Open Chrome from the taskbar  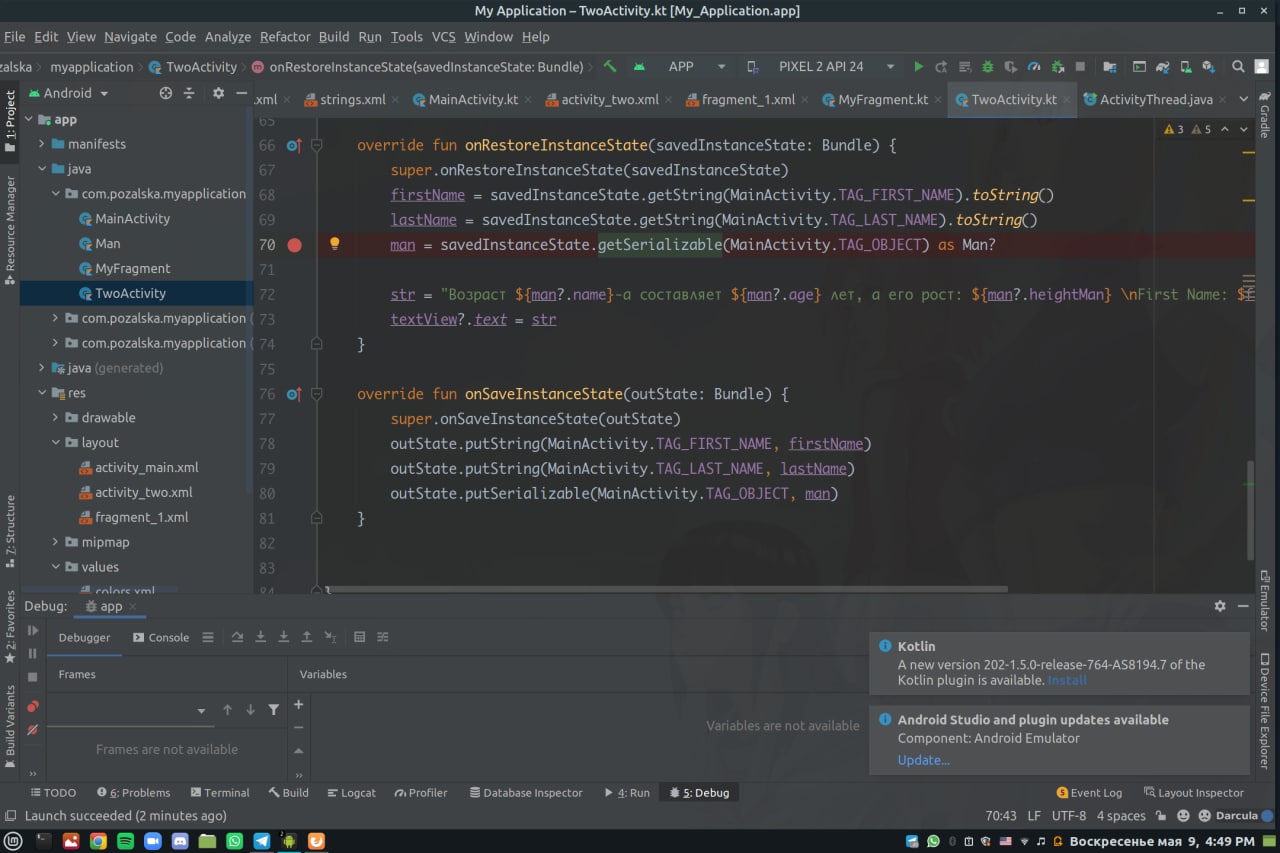tap(98, 841)
